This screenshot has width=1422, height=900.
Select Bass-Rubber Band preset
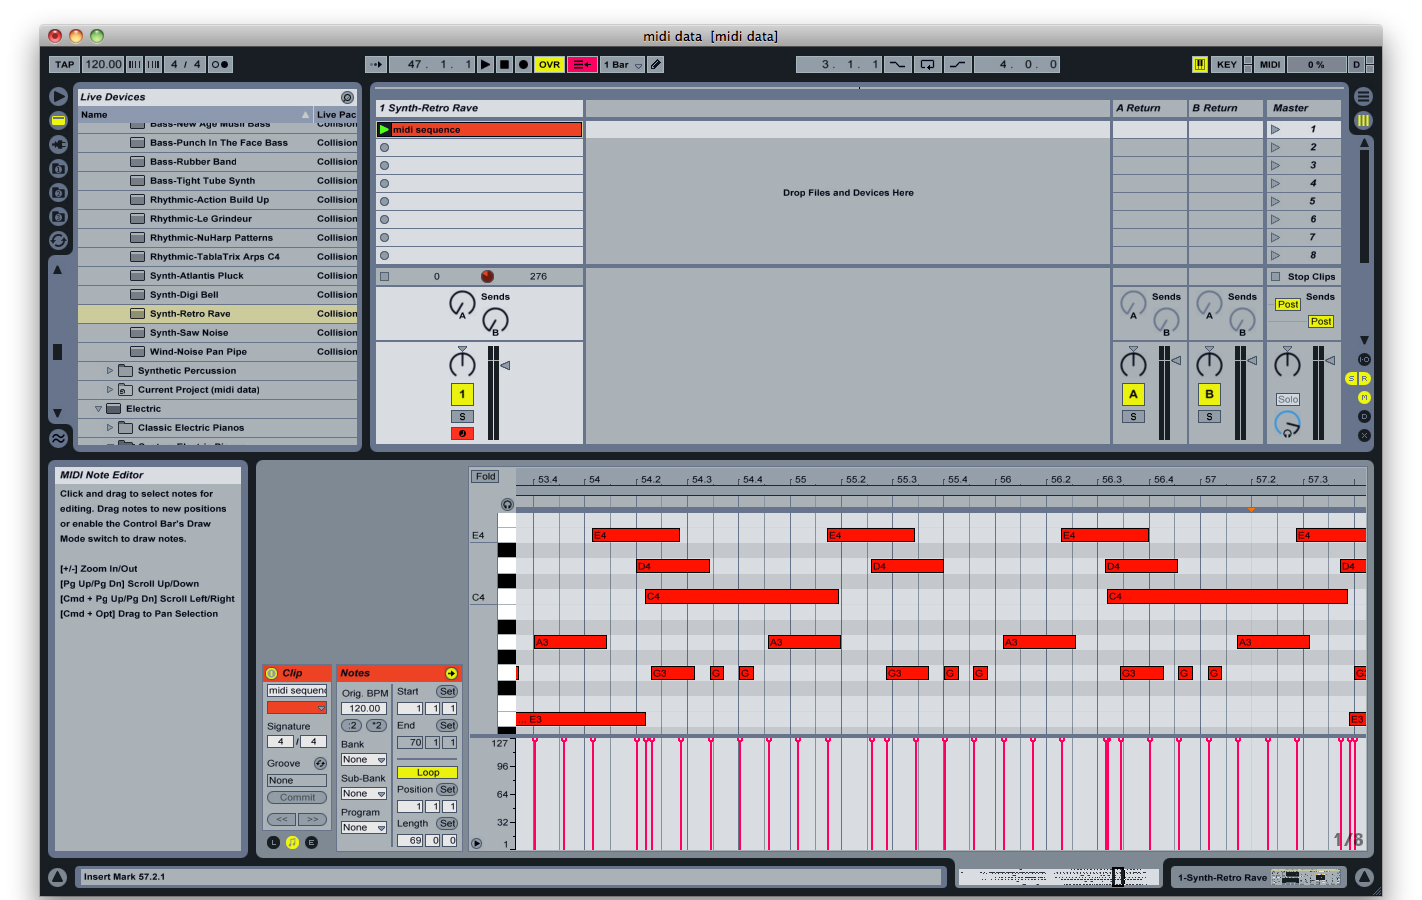click(x=218, y=162)
